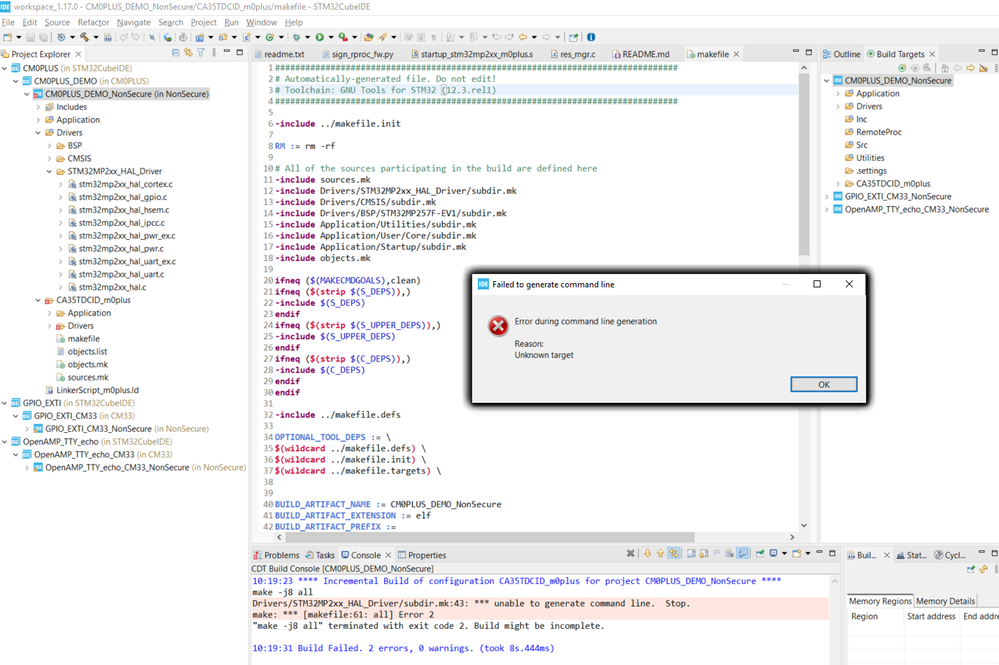This screenshot has height=665, width=999.
Task: Click Pin Console icon
Action: [x=759, y=554]
